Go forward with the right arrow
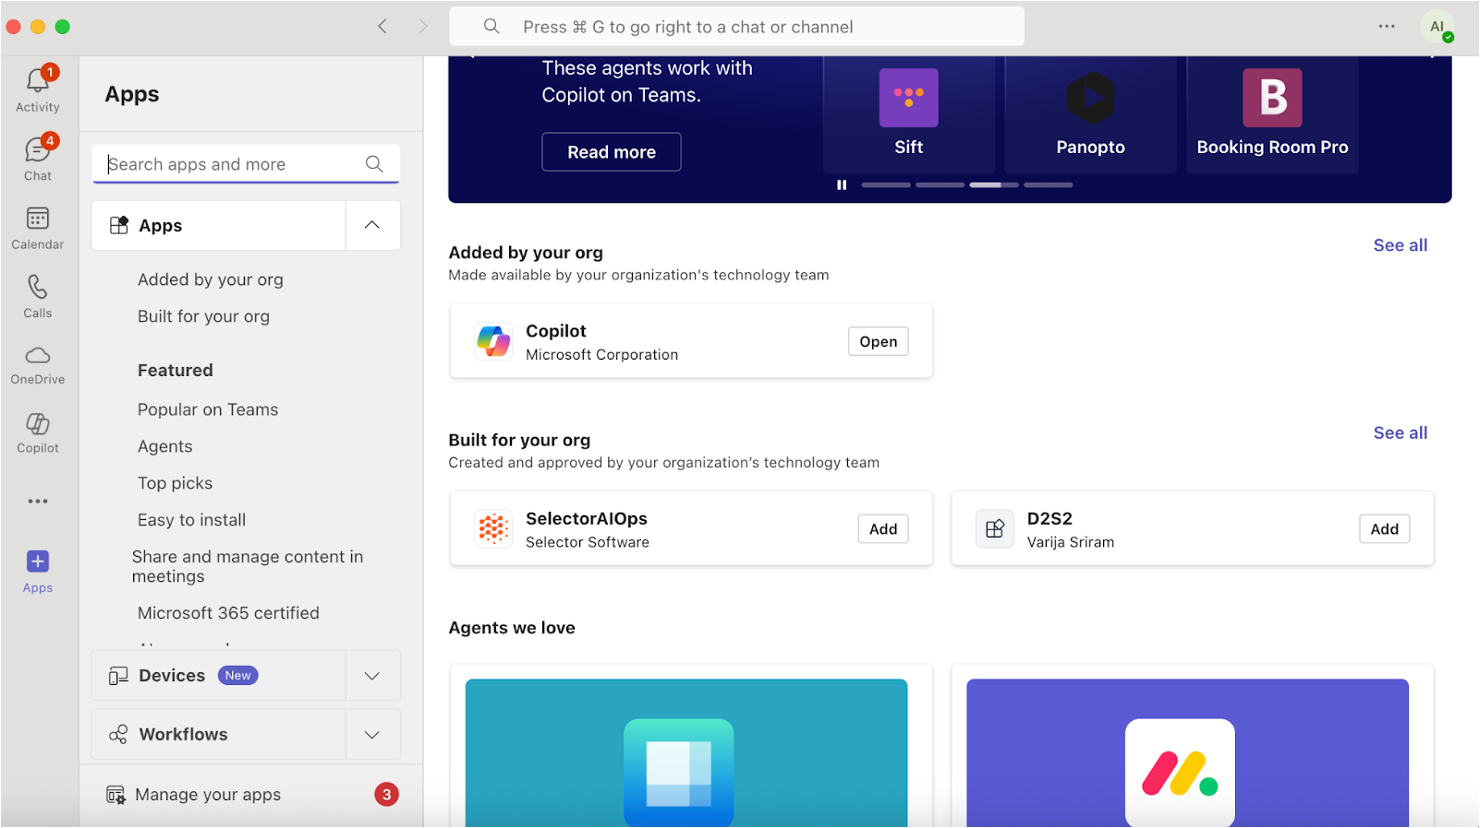 coord(423,27)
